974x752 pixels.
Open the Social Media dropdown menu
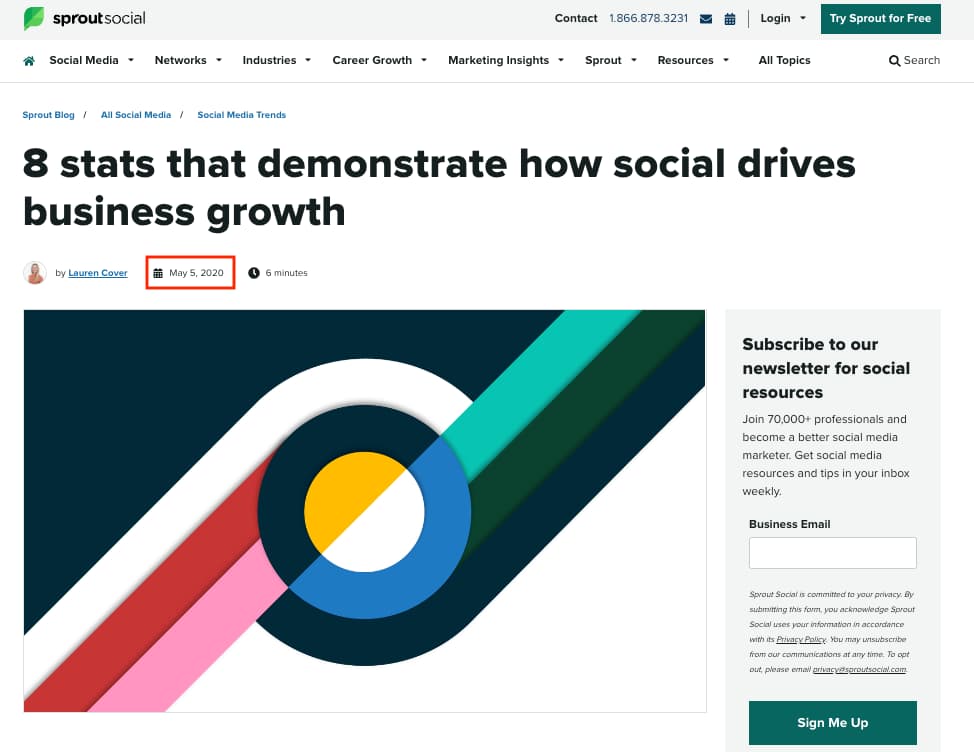[x=91, y=60]
